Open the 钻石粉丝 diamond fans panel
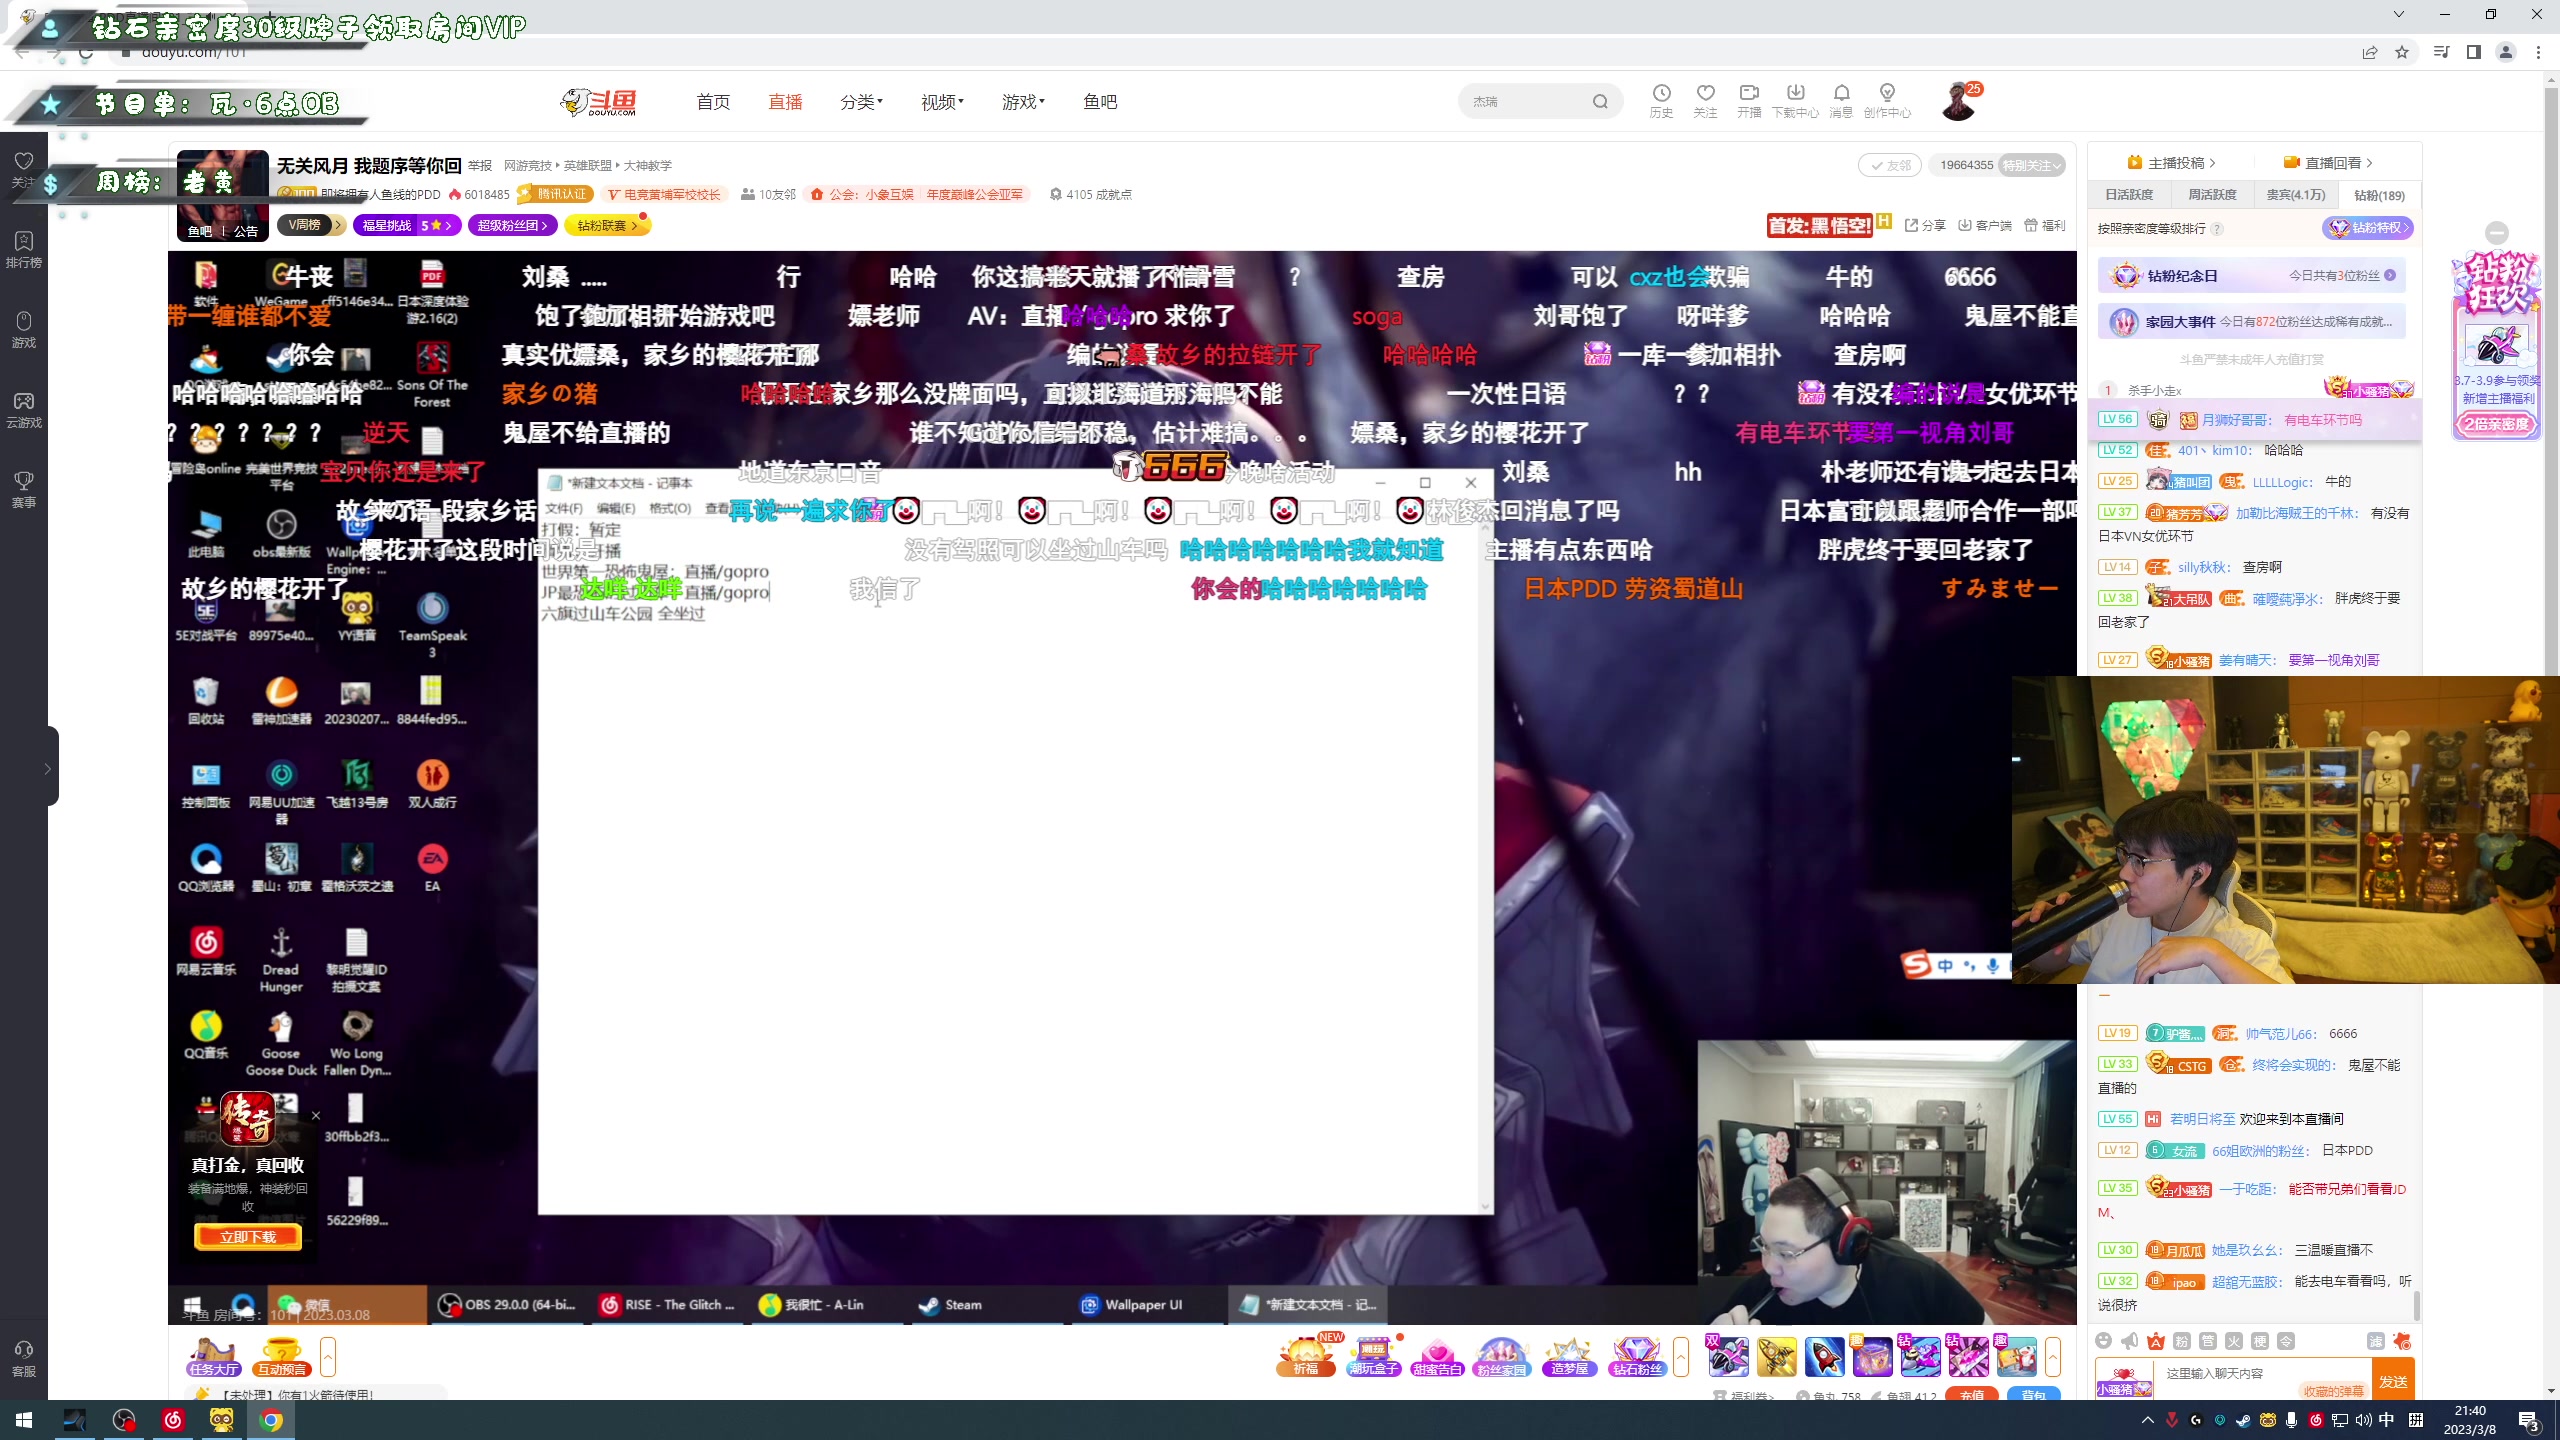The height and width of the screenshot is (1440, 2560). click(x=1636, y=1356)
